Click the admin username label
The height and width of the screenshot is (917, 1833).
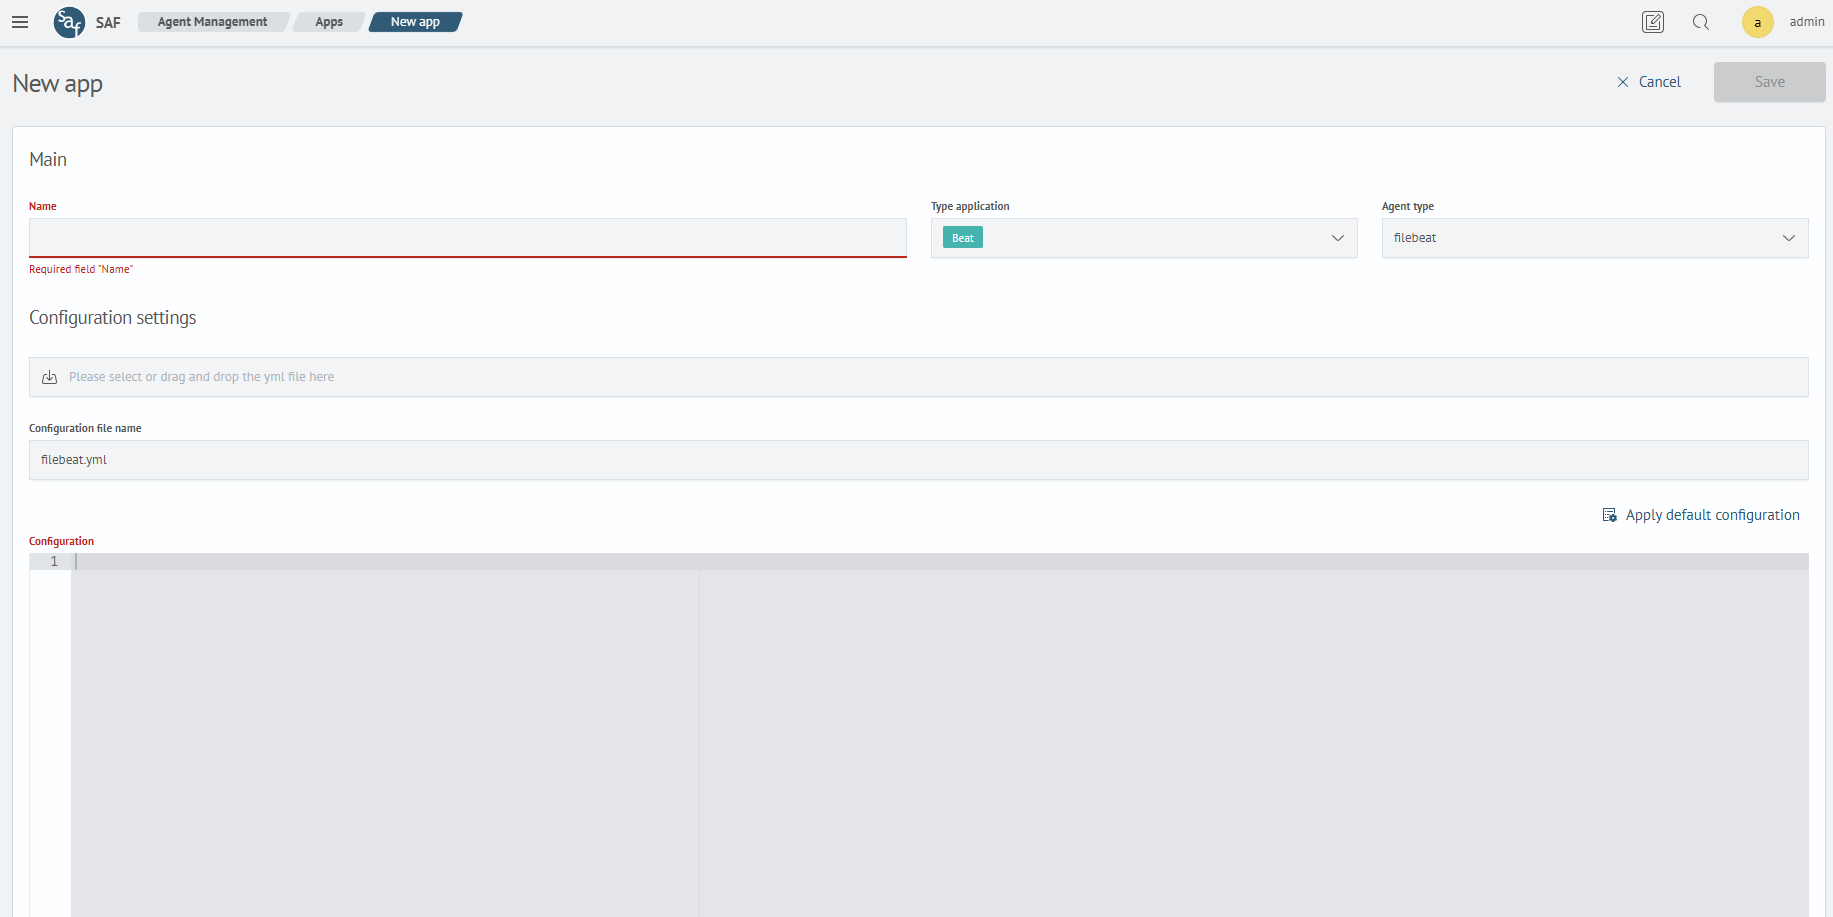coord(1807,22)
